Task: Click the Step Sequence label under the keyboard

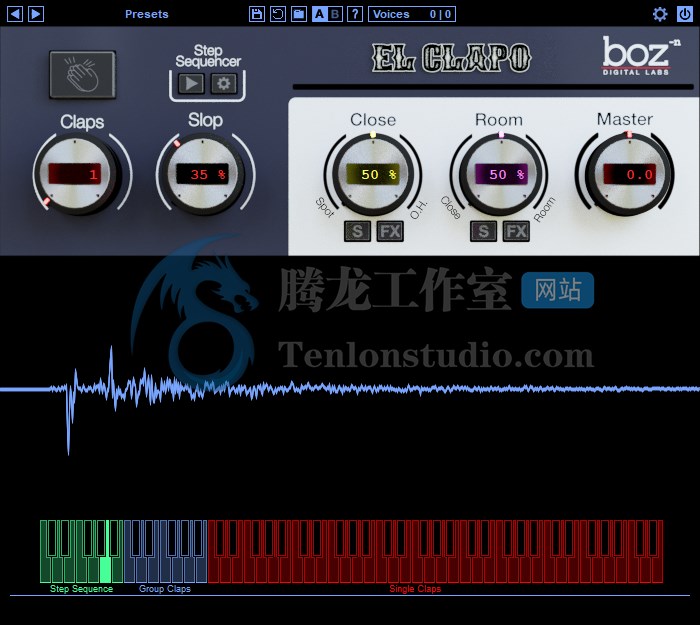Action: click(x=81, y=589)
